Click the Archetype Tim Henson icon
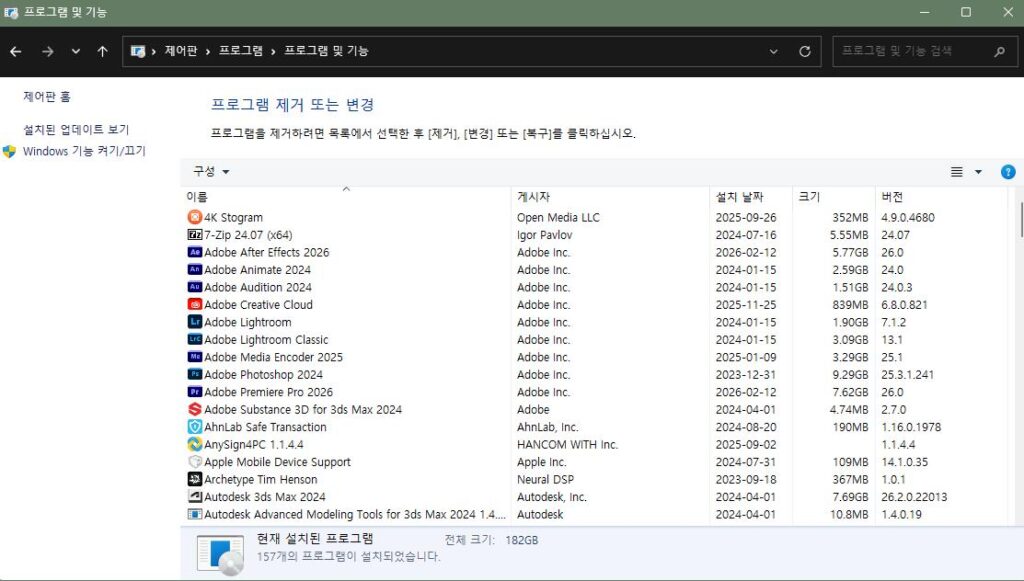 point(195,479)
